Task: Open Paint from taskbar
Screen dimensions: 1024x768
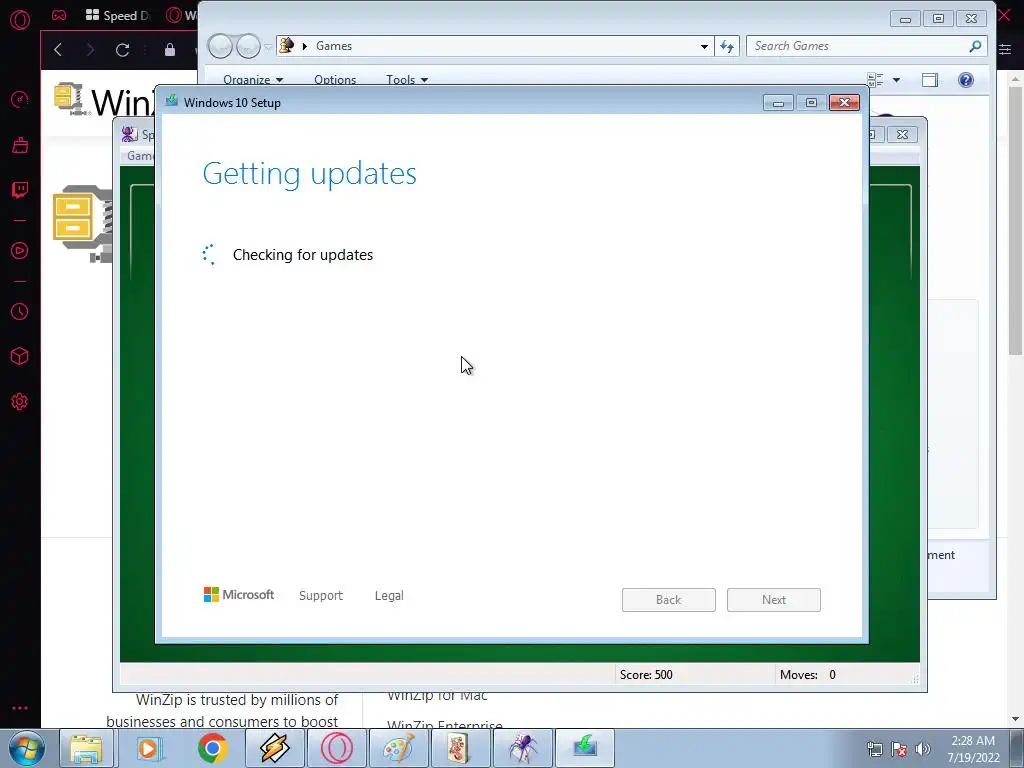Action: click(398, 748)
